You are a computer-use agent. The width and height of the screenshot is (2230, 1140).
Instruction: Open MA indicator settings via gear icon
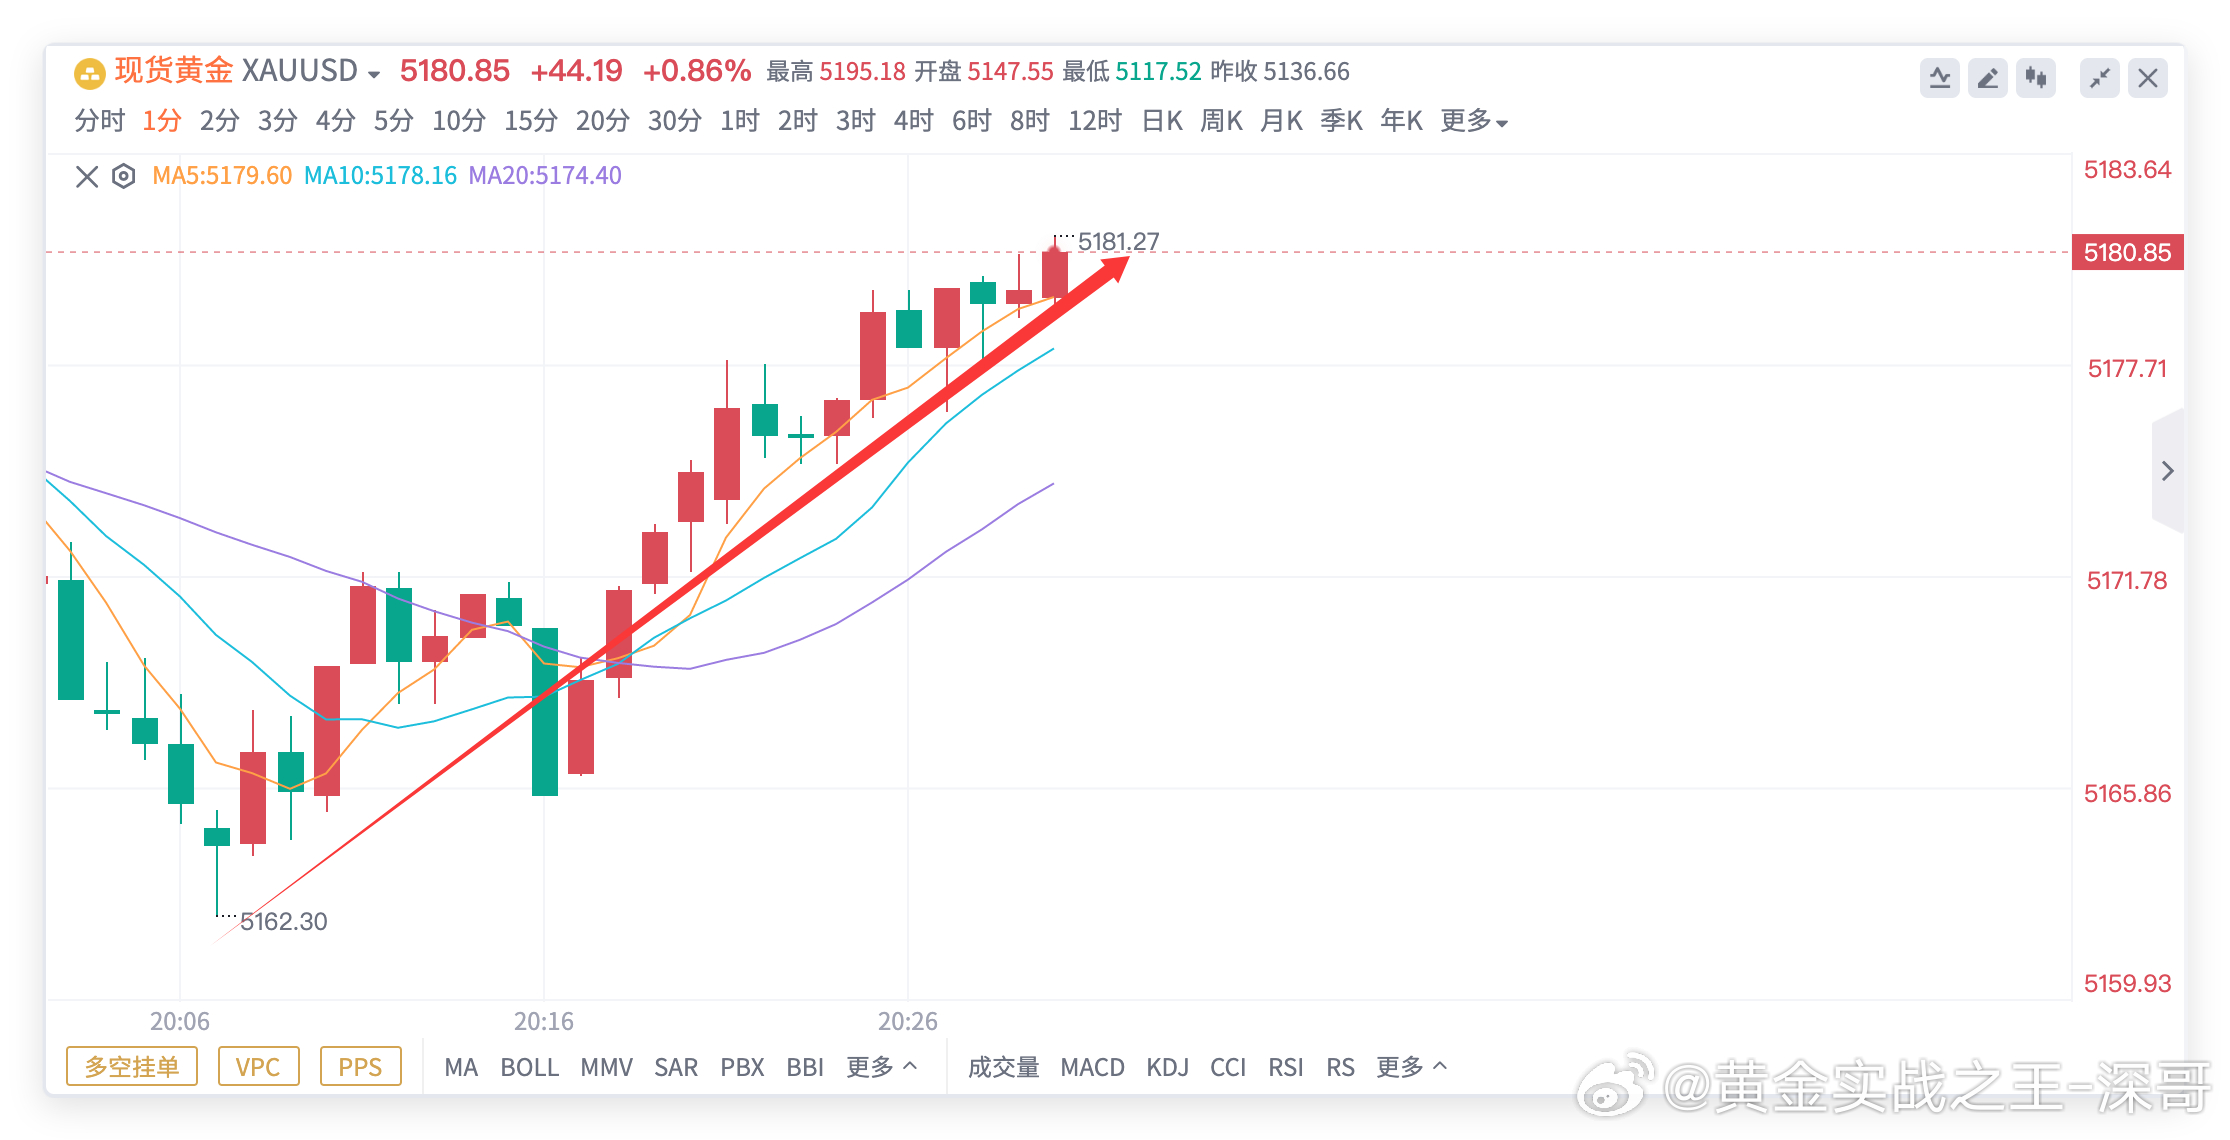click(x=122, y=176)
